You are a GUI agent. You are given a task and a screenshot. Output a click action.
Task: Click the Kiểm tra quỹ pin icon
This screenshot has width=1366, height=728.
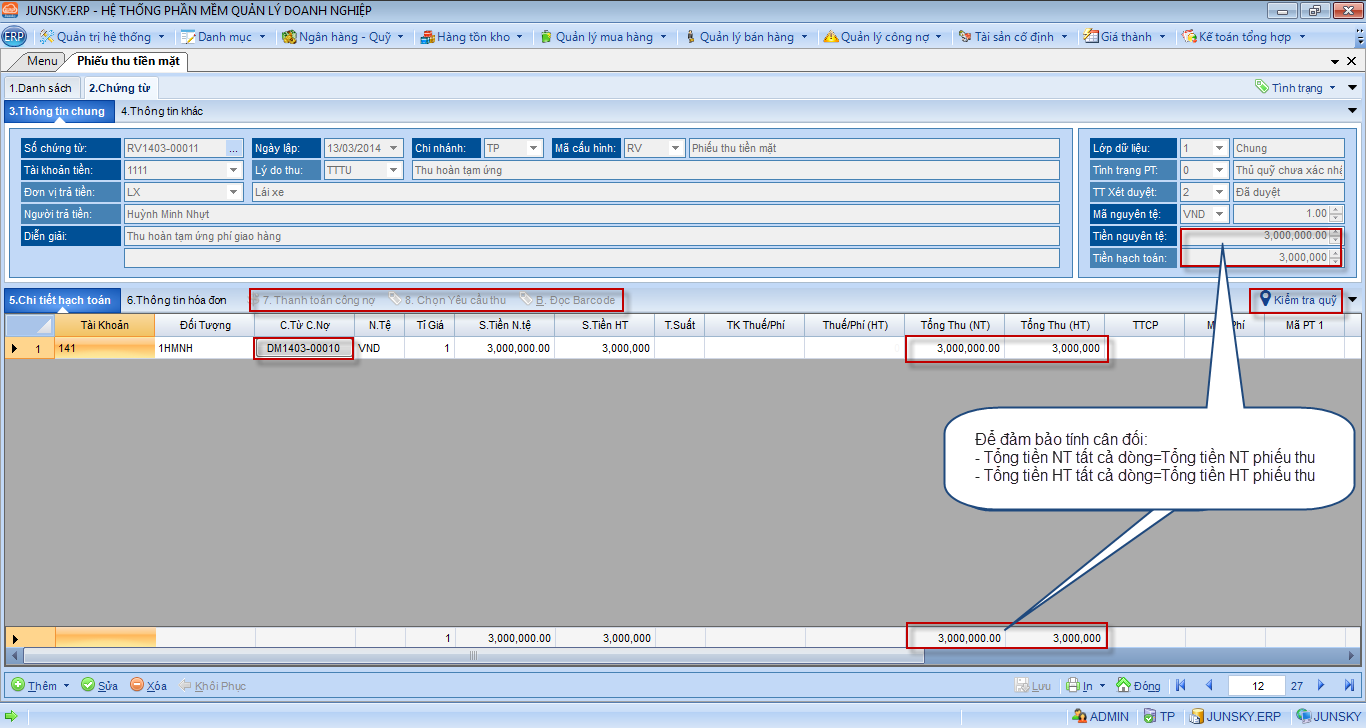point(1265,299)
